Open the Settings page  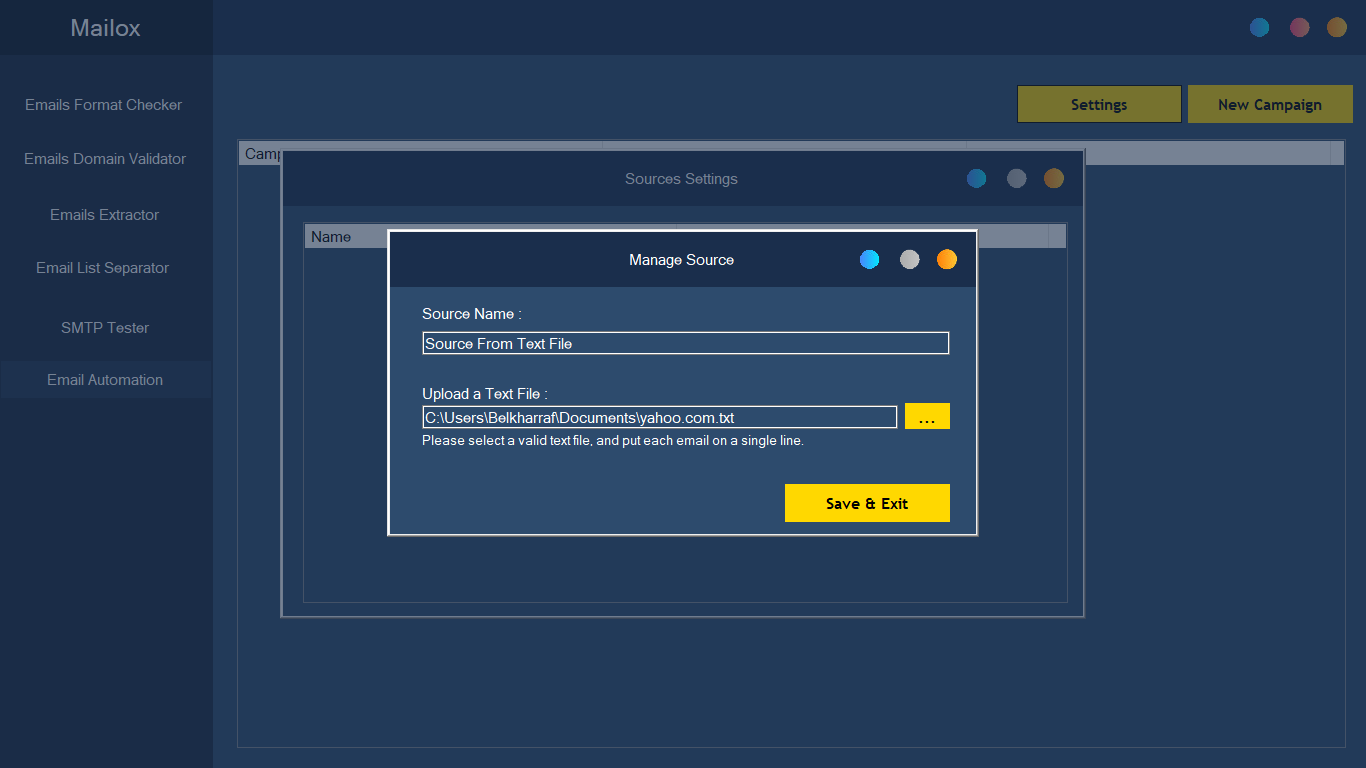pos(1099,104)
